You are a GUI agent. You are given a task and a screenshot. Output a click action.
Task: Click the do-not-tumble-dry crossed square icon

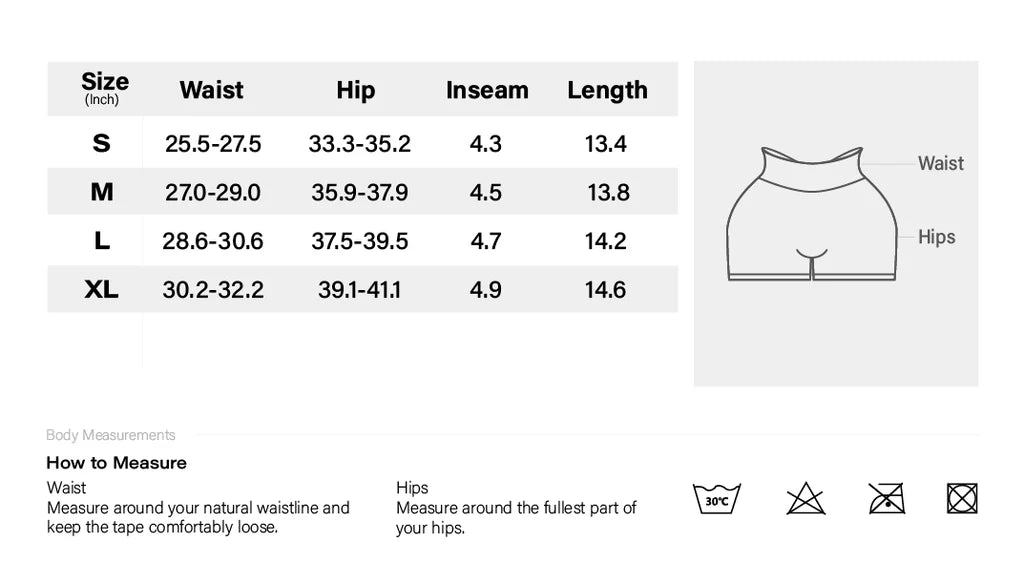(x=962, y=498)
